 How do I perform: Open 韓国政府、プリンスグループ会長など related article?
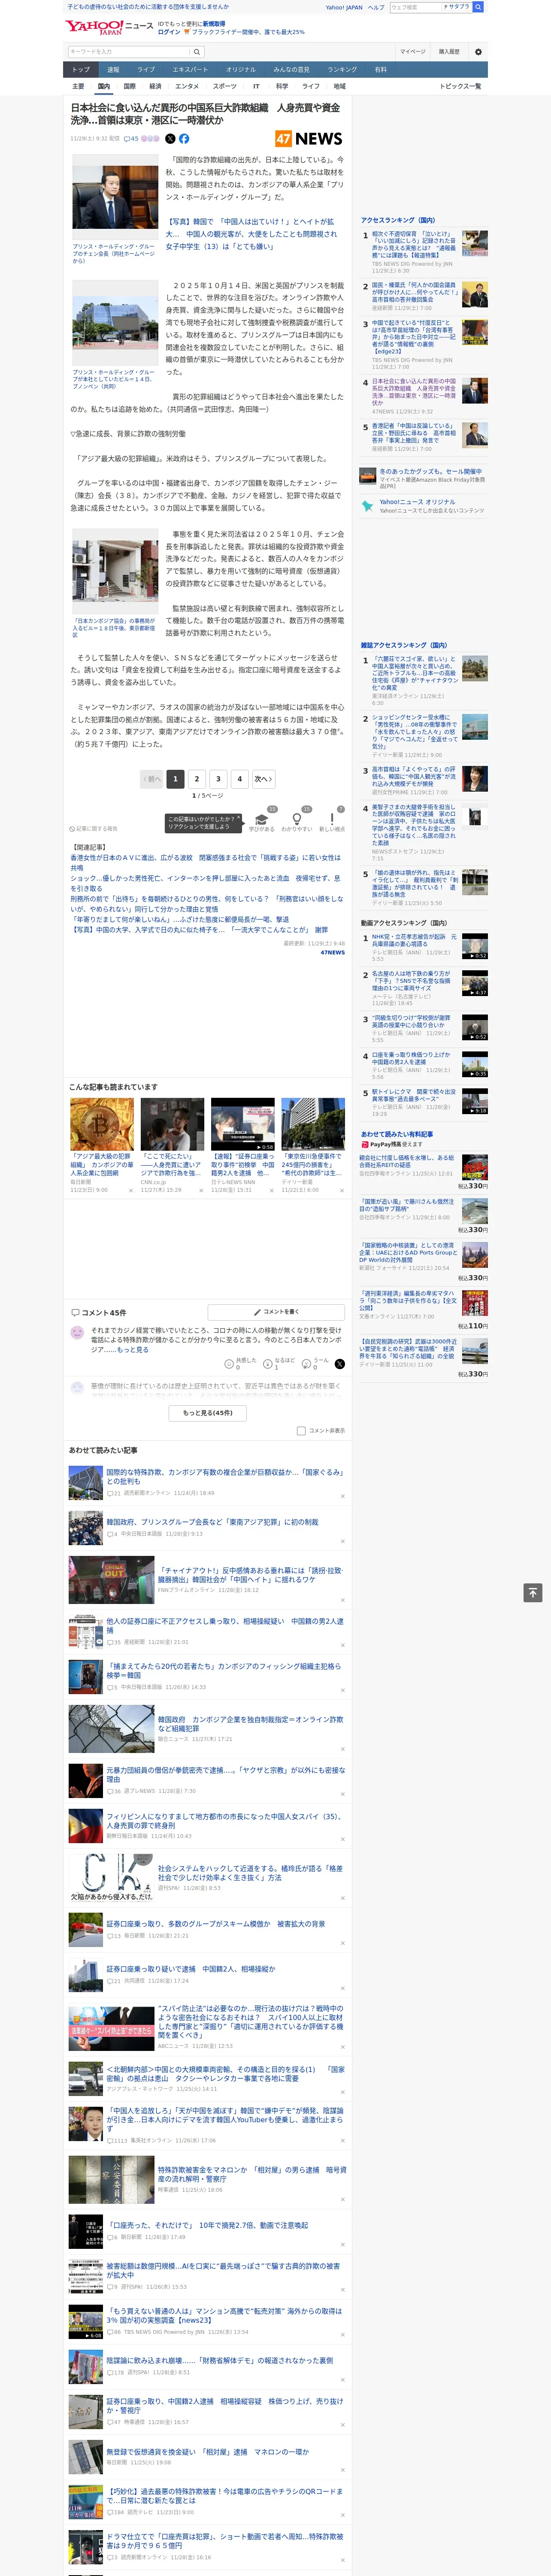pos(212,1522)
